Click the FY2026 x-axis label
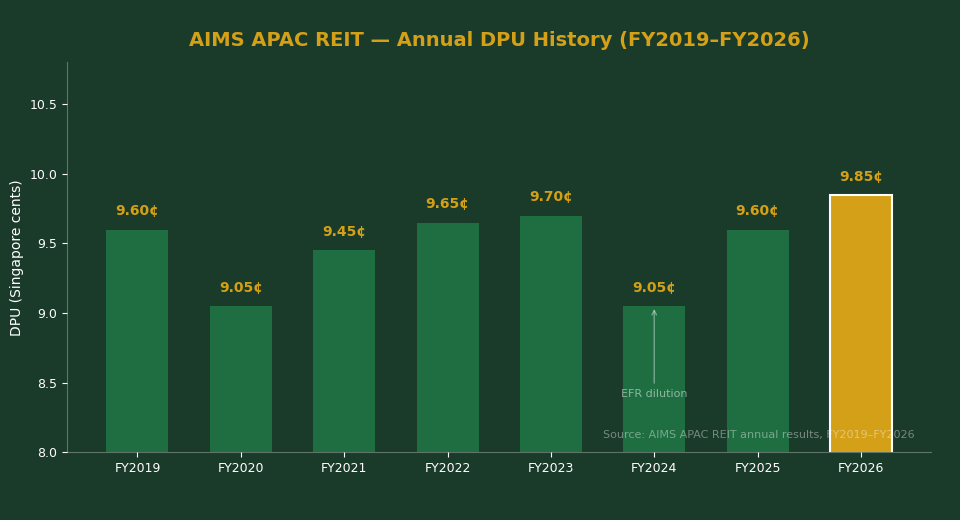 861,469
